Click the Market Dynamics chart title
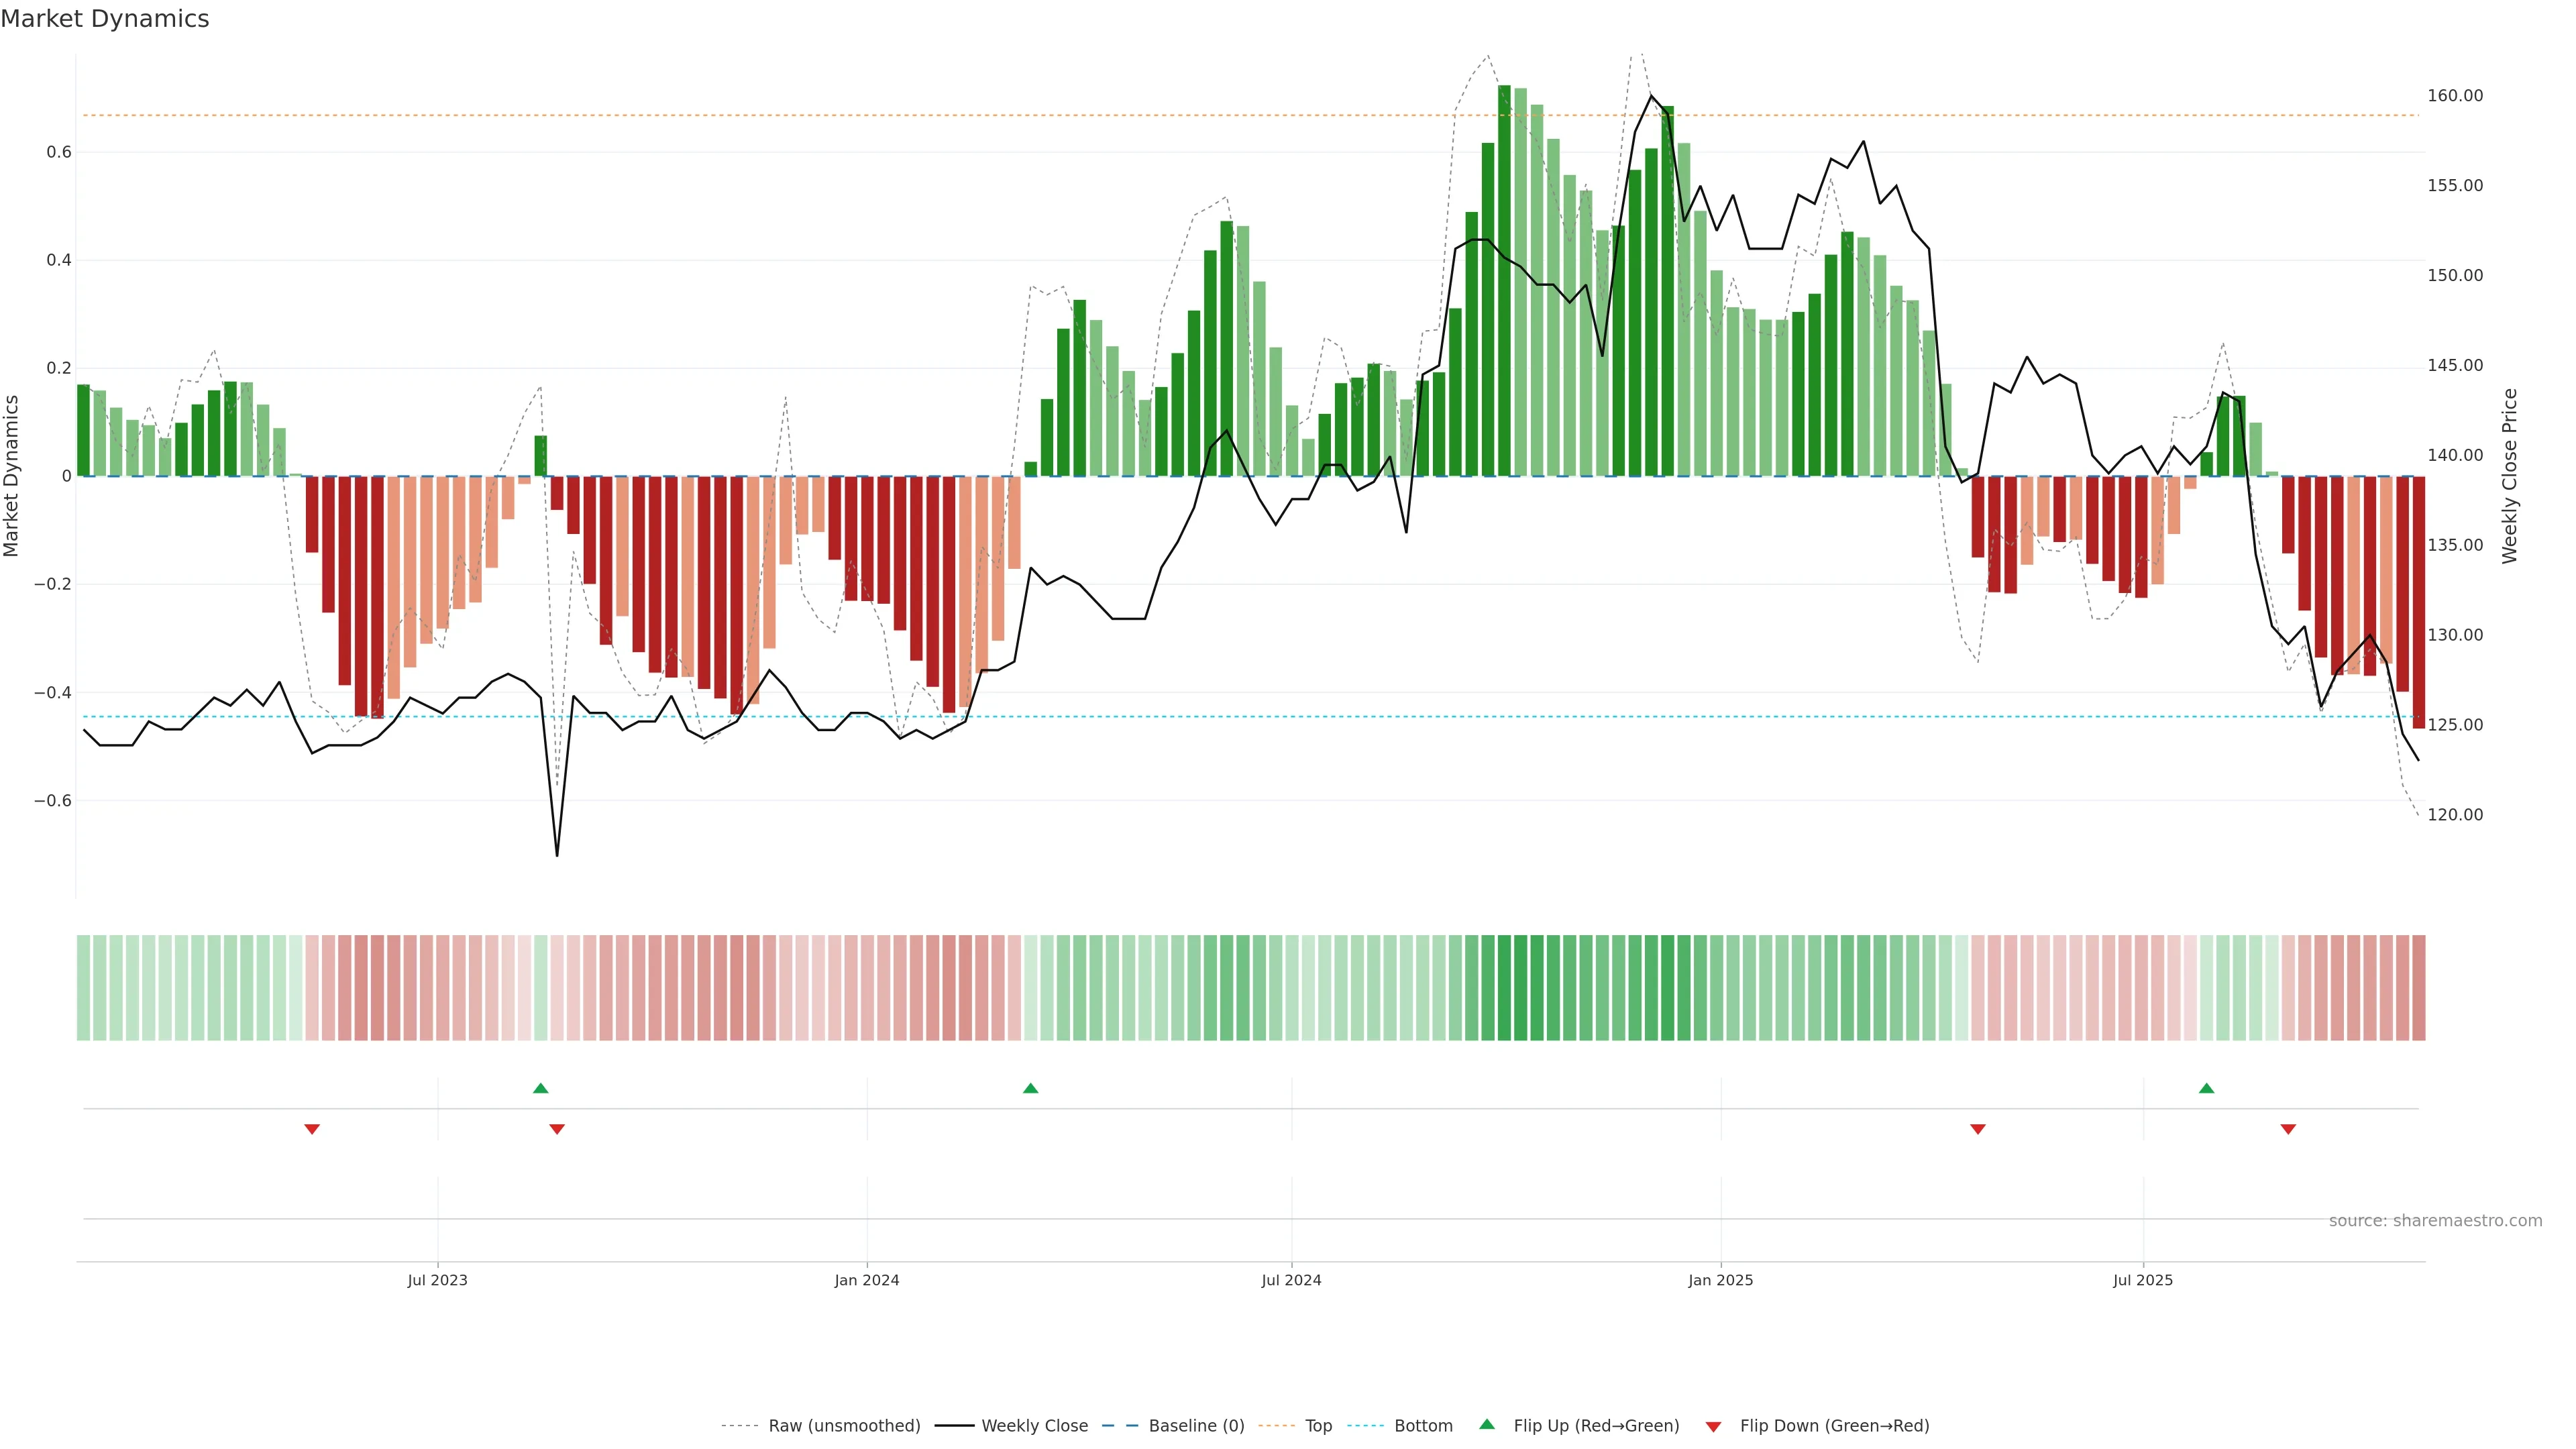 [x=105, y=19]
